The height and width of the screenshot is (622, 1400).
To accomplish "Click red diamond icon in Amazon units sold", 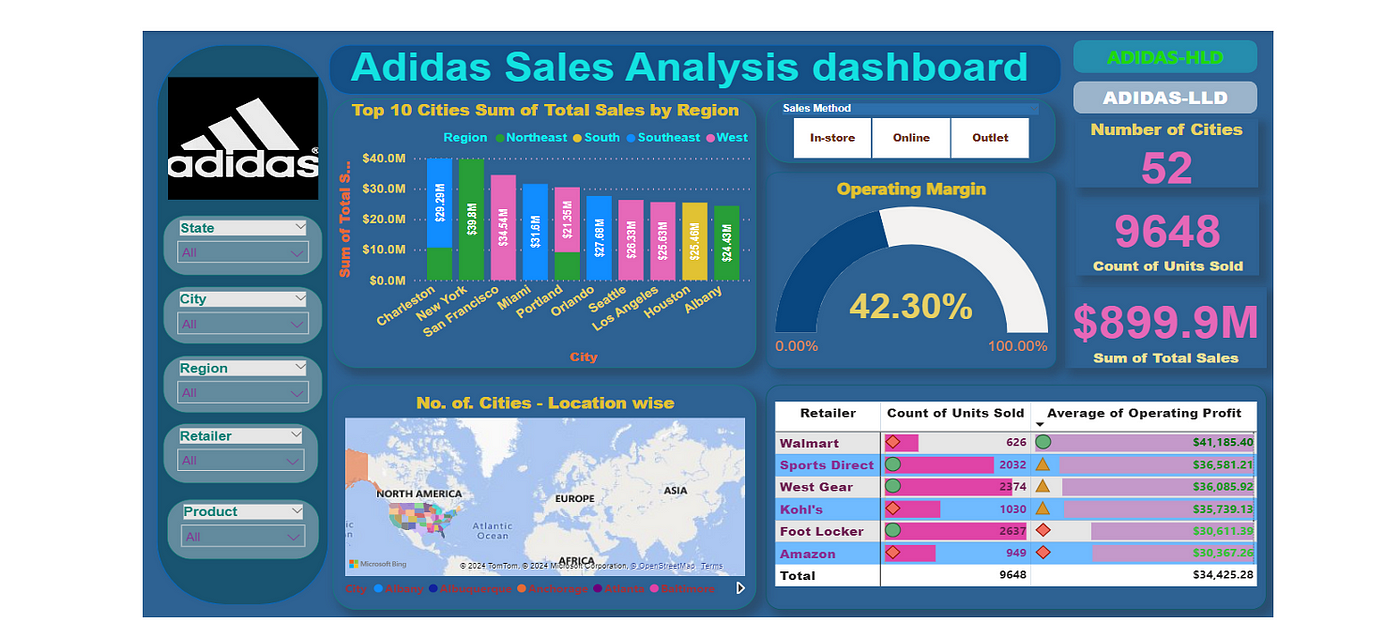I will click(893, 552).
